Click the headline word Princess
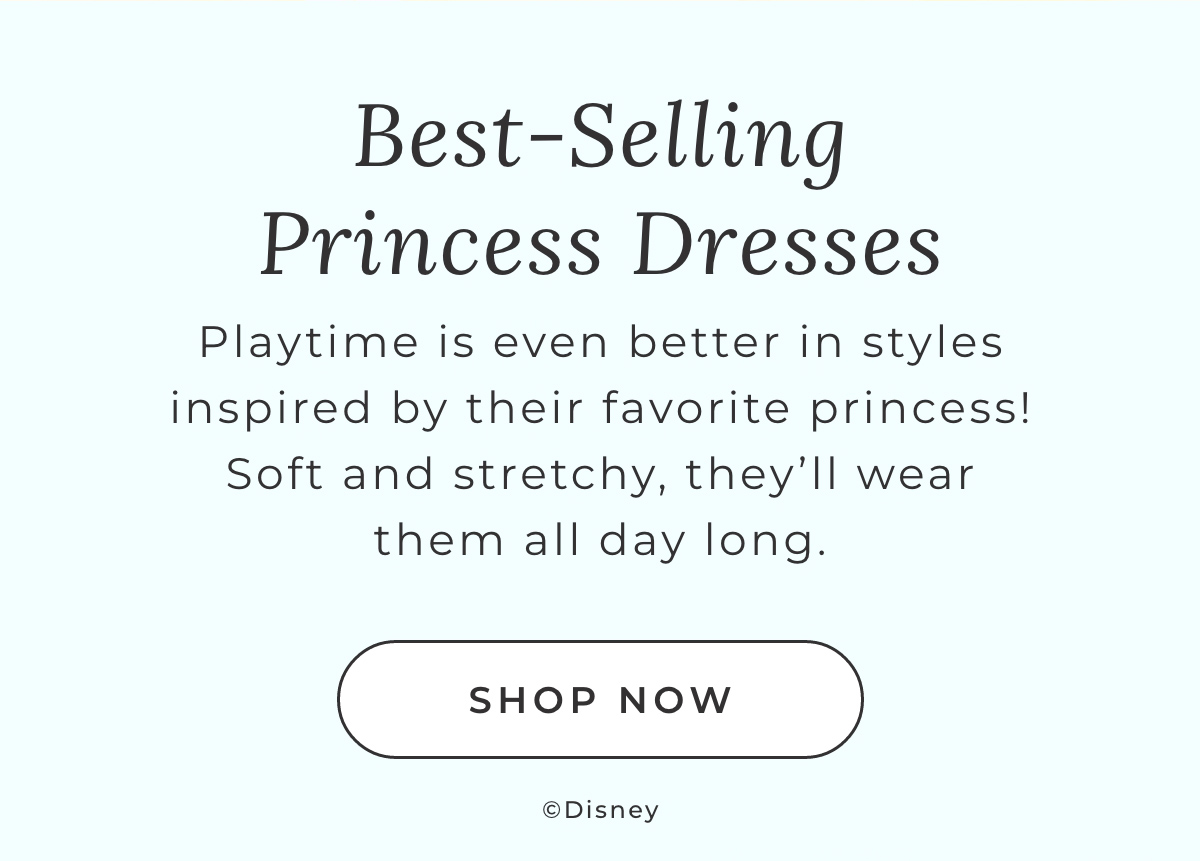The width and height of the screenshot is (1200, 861). coord(432,243)
